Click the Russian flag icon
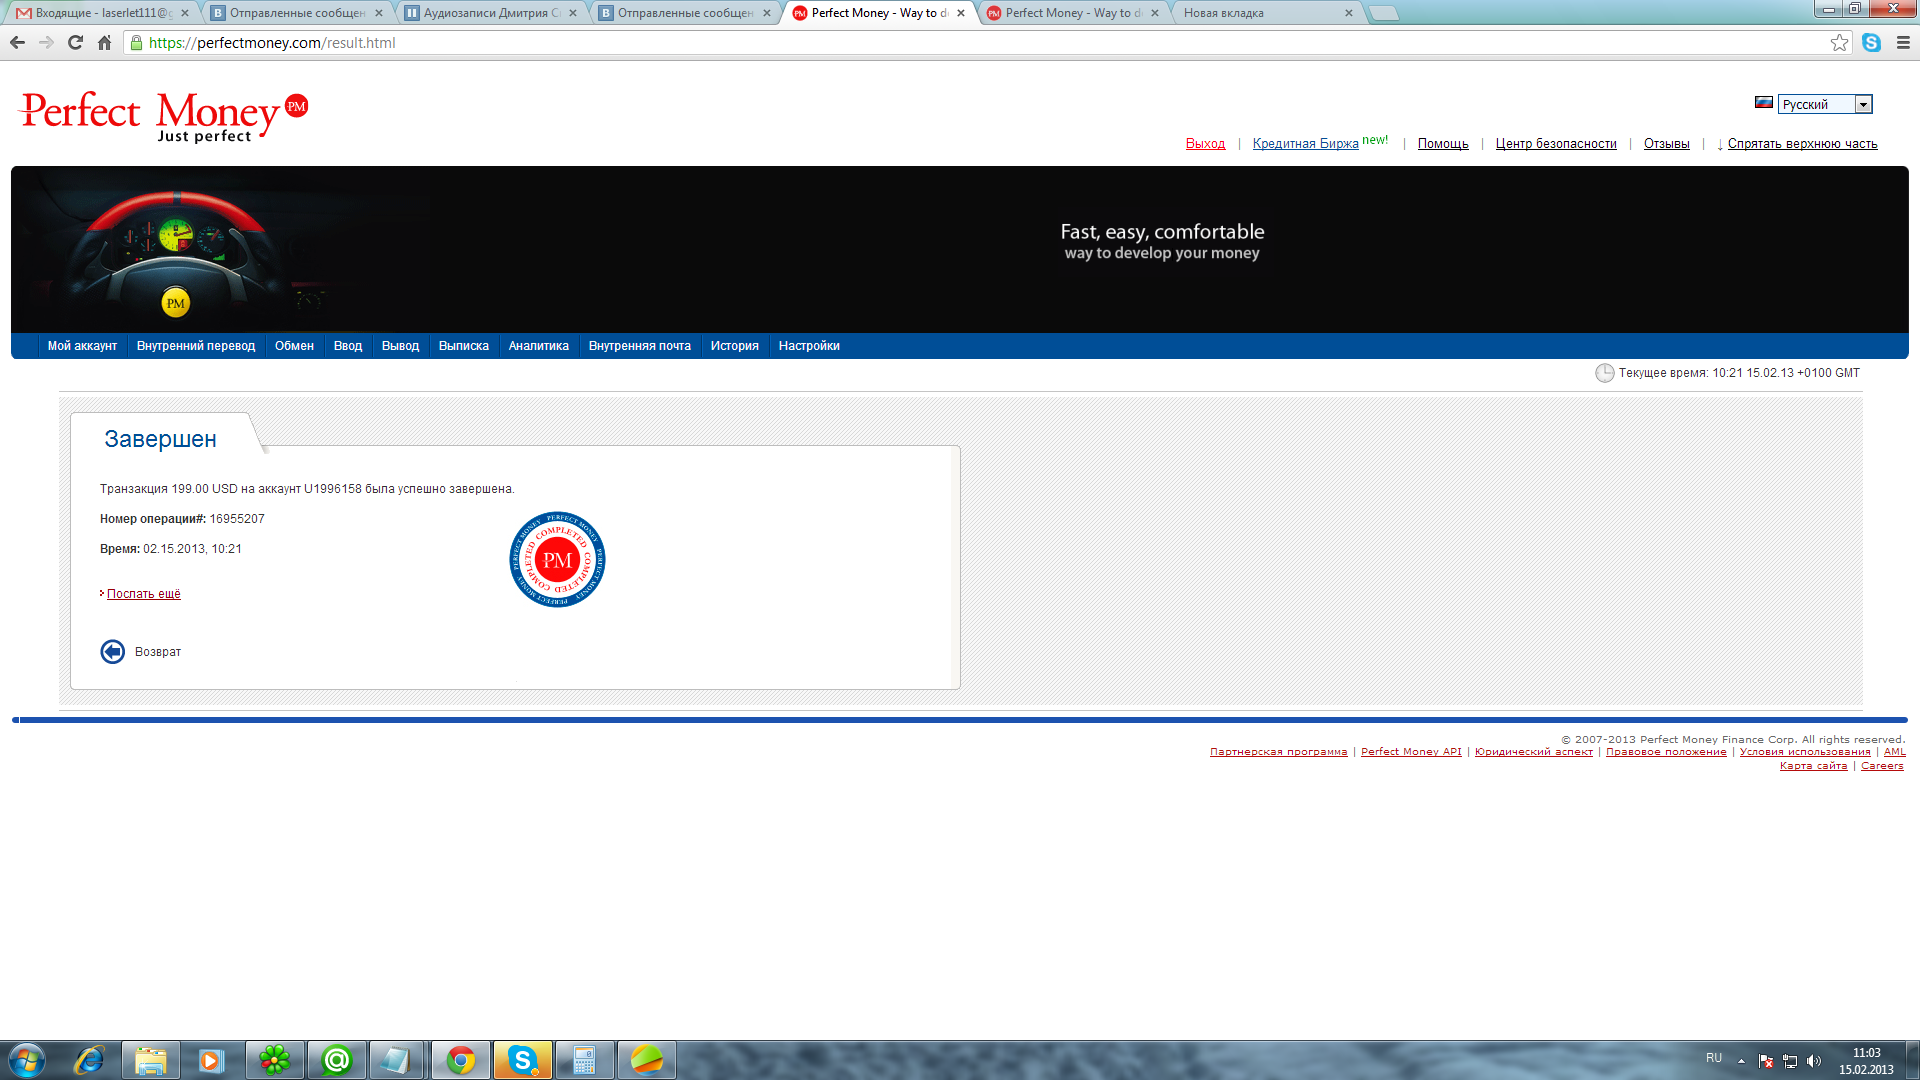The height and width of the screenshot is (1080, 1920). [1764, 103]
